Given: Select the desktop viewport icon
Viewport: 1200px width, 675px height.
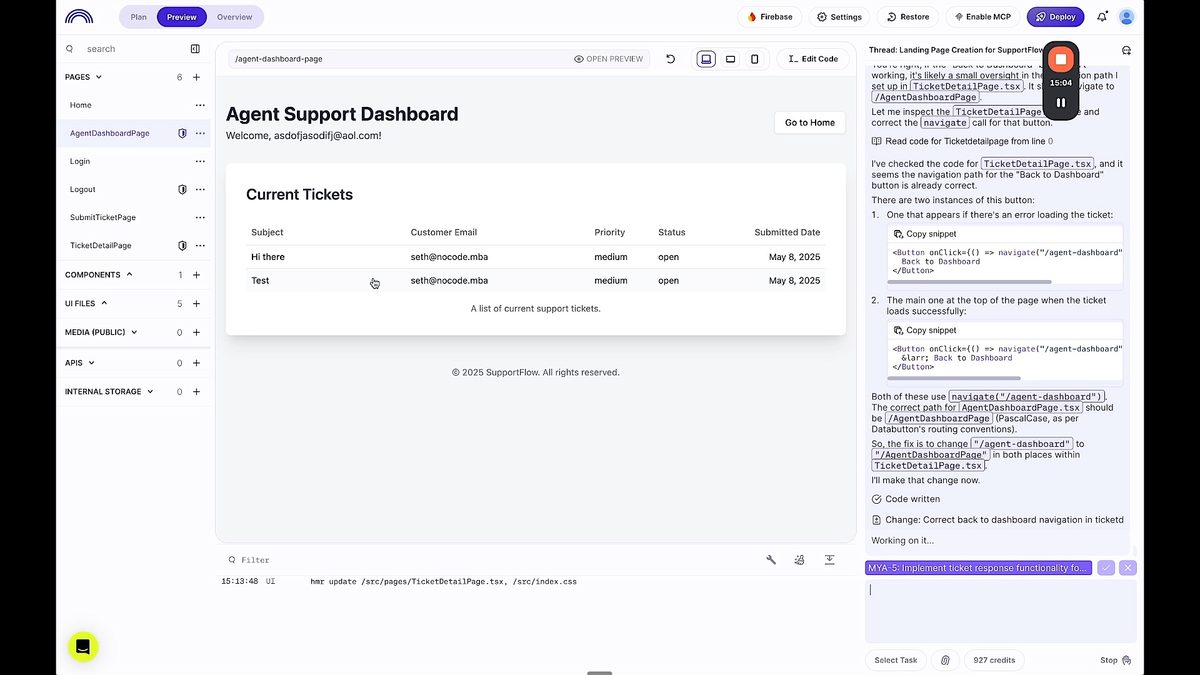Looking at the screenshot, I should (x=706, y=59).
